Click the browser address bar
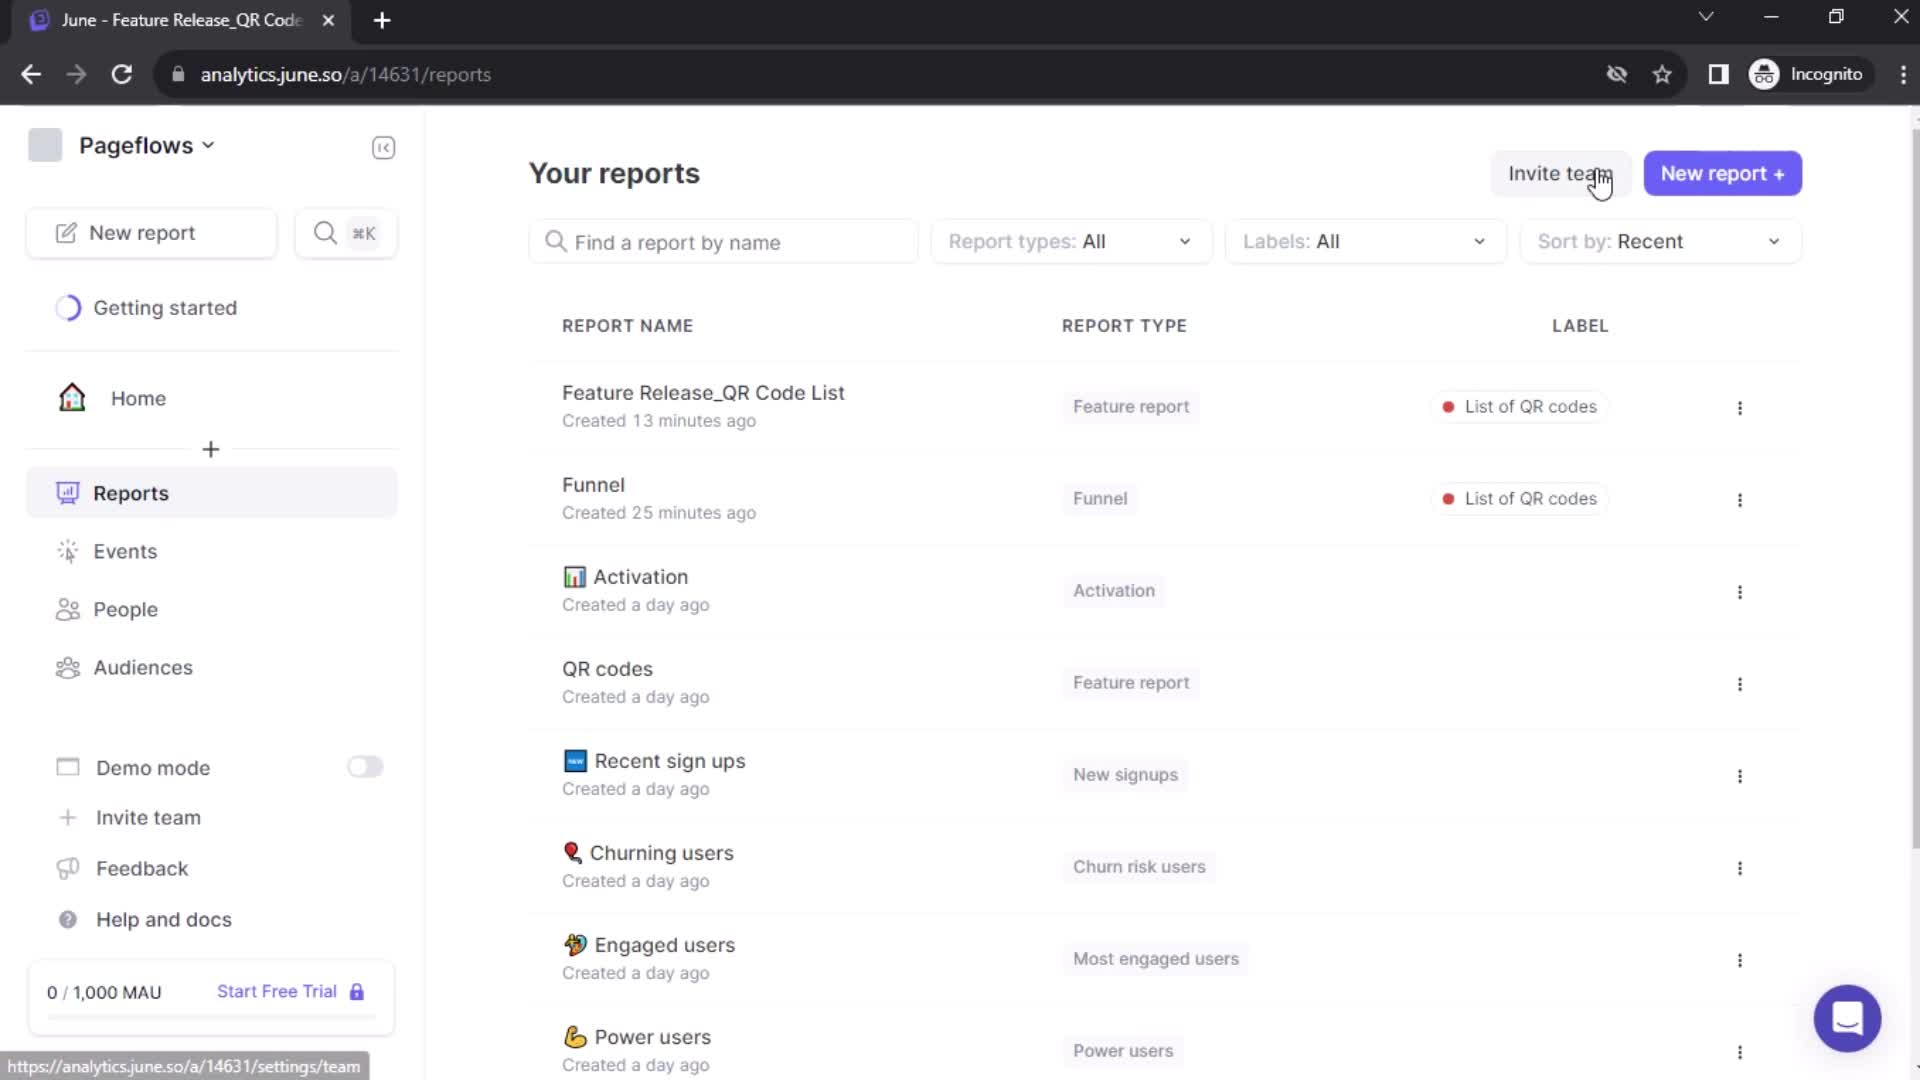Viewport: 1920px width, 1080px height. click(880, 74)
